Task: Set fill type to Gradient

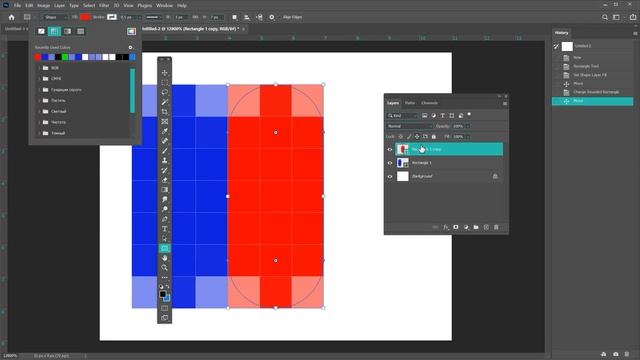Action: coord(67,31)
